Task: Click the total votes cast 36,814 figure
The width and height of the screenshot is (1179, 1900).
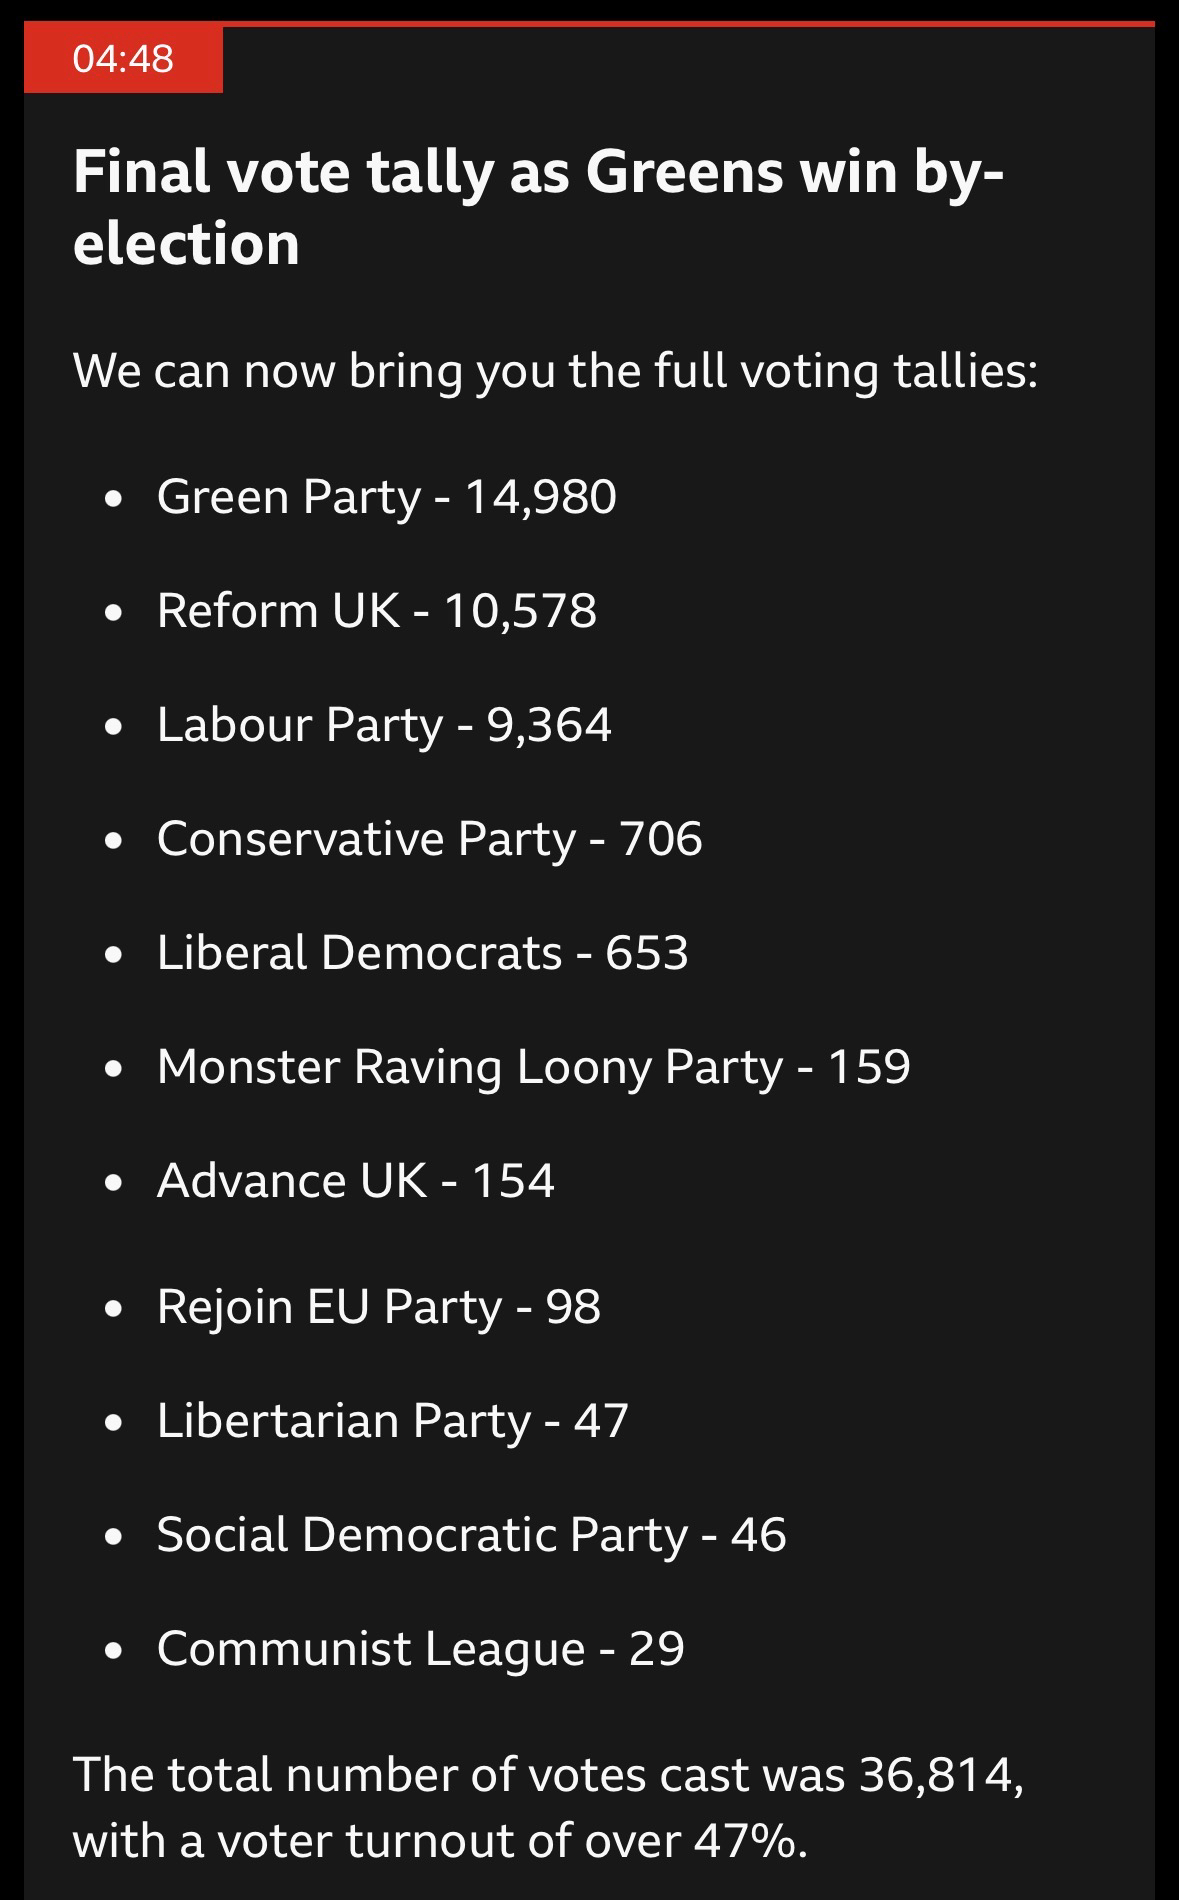Action: coord(938,1775)
